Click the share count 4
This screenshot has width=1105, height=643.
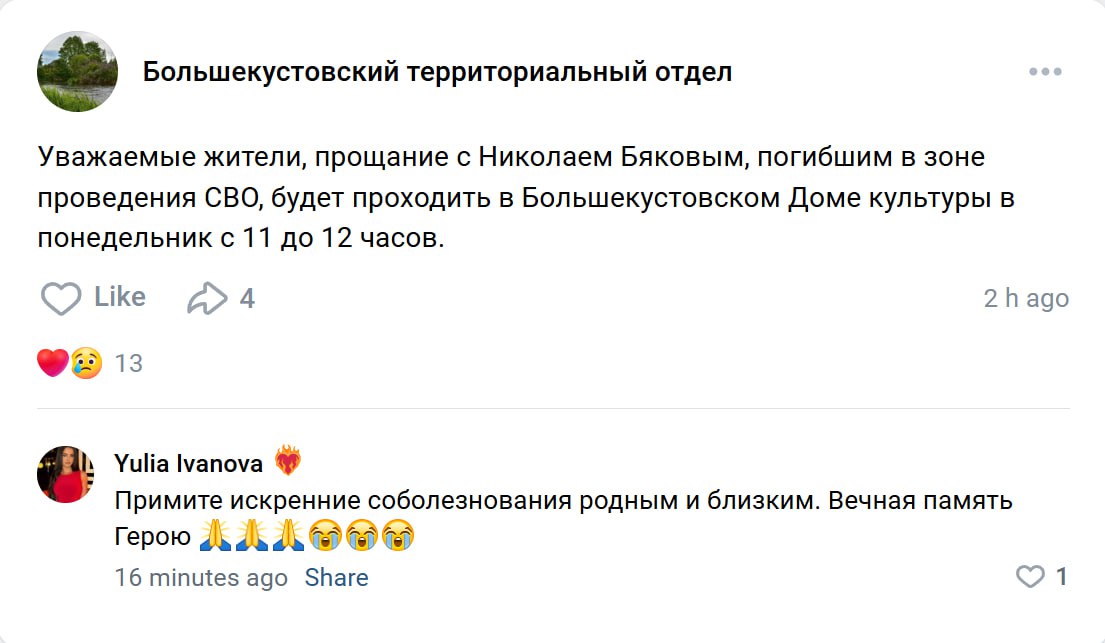[247, 298]
